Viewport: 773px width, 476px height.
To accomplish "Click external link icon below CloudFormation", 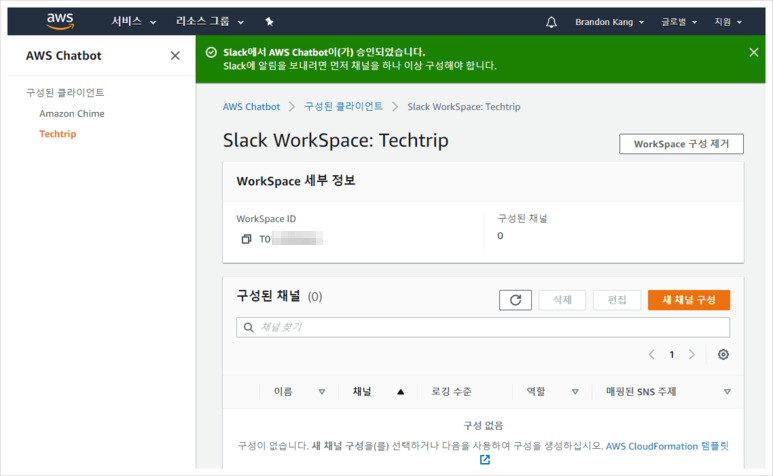I will [485, 460].
